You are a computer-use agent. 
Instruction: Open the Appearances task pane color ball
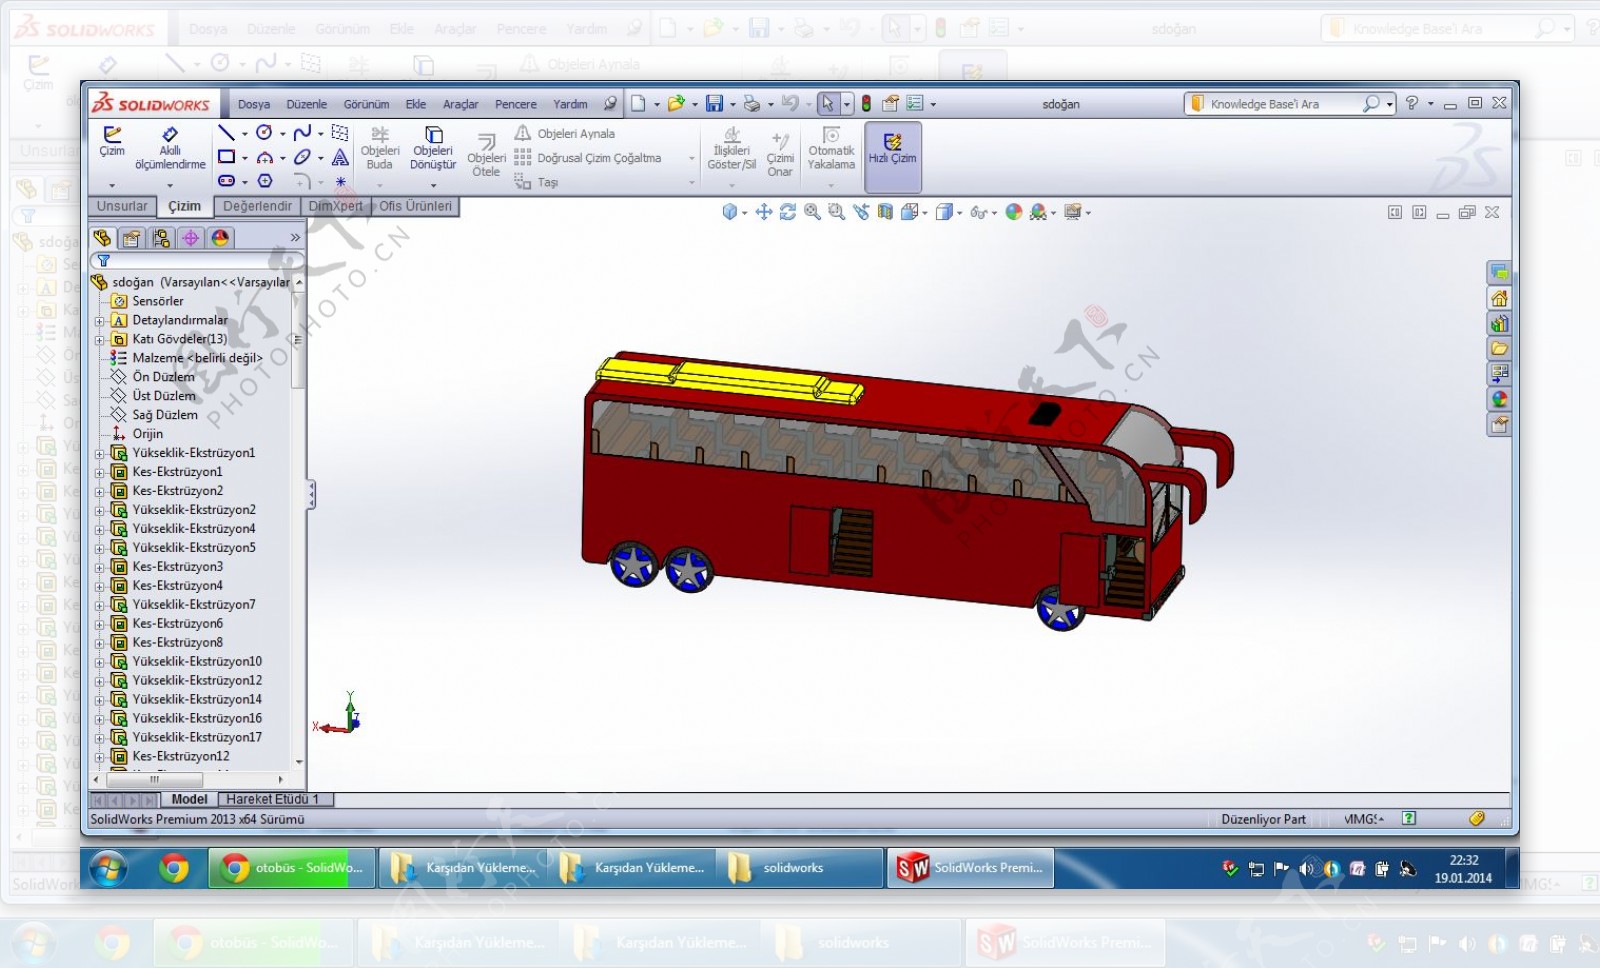[x=1499, y=399]
